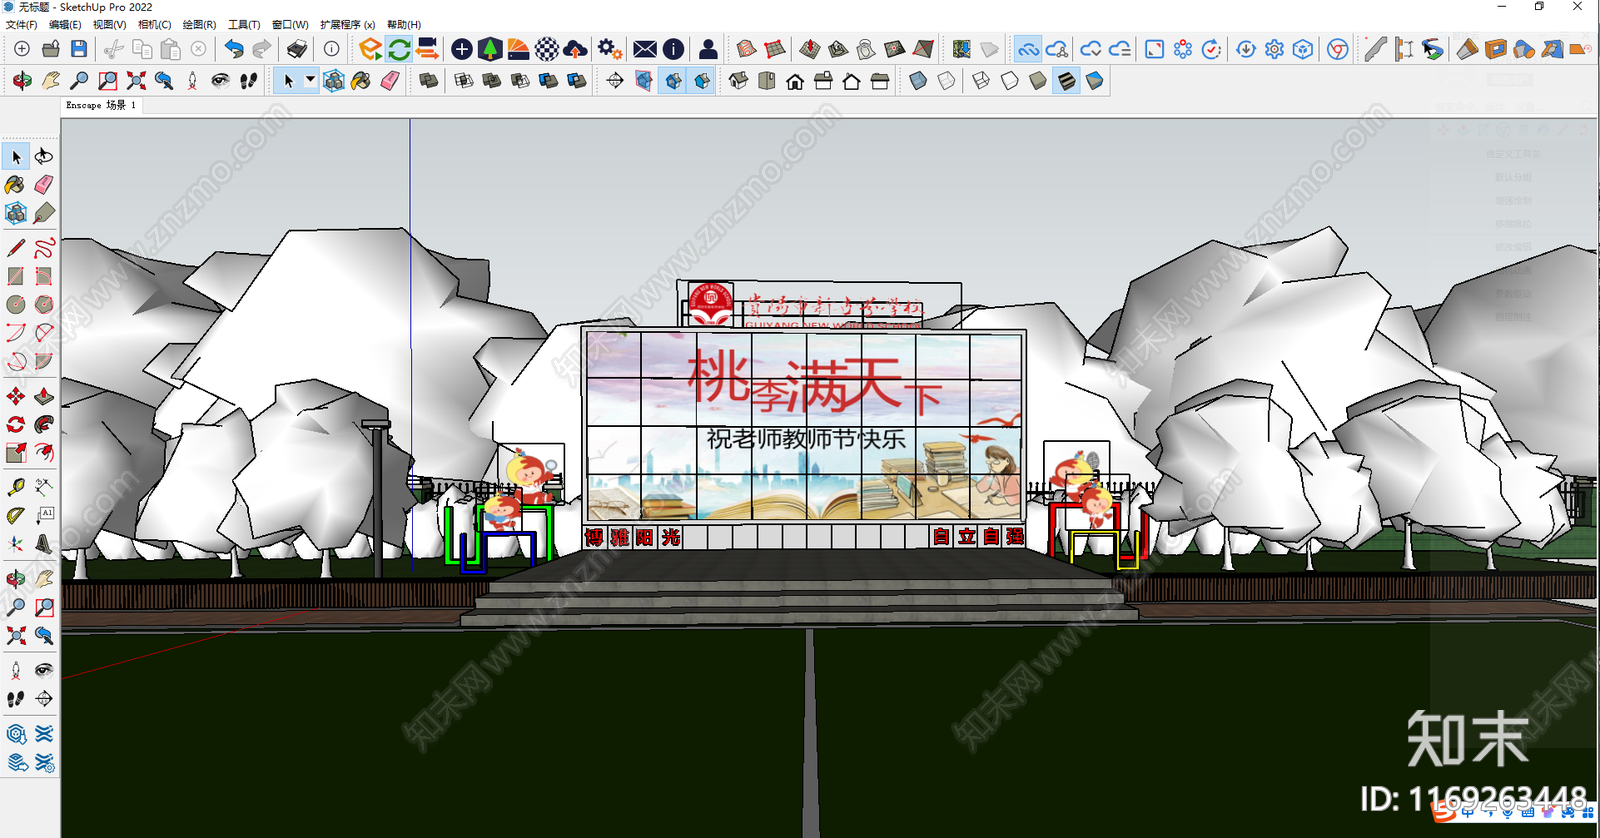Image resolution: width=1600 pixels, height=838 pixels.
Task: Open the 工具(T) menu
Action: [x=244, y=24]
